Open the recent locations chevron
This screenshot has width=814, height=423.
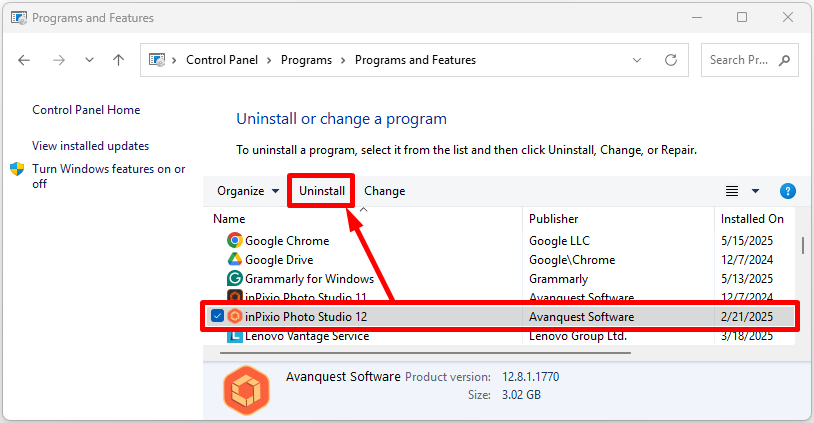pyautogui.click(x=89, y=60)
